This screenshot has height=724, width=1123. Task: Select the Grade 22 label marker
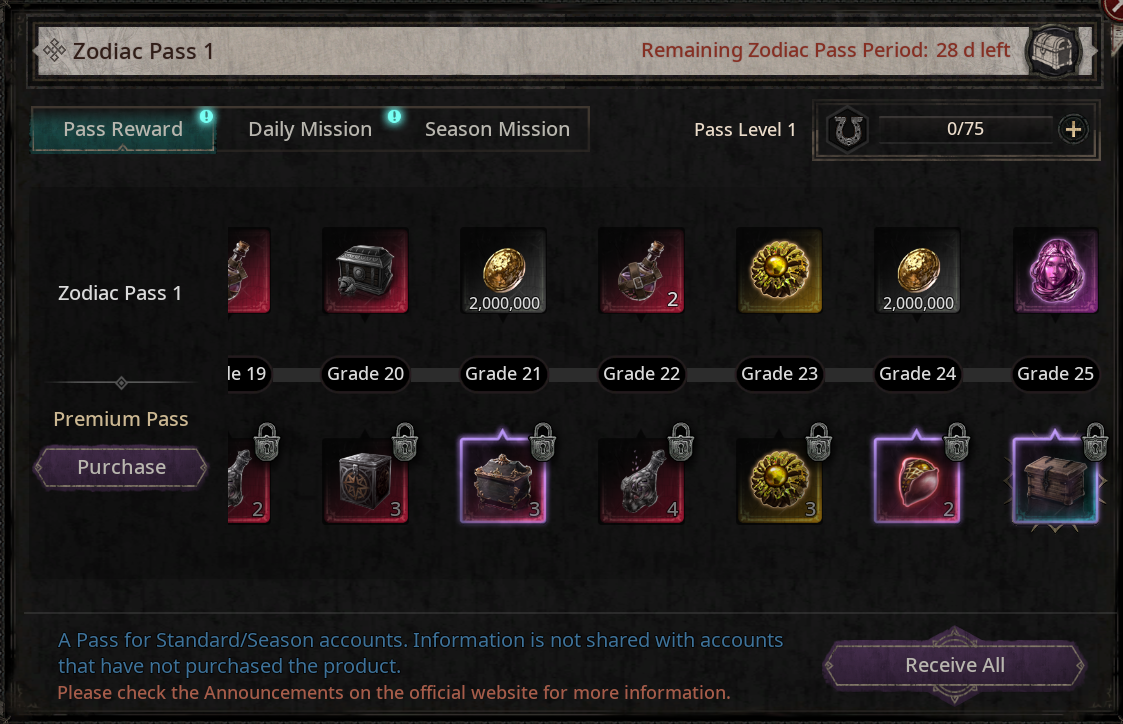[642, 374]
